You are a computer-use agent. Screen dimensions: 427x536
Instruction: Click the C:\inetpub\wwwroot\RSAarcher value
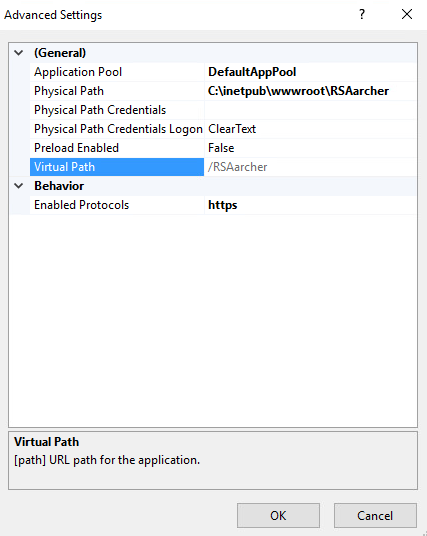point(298,91)
